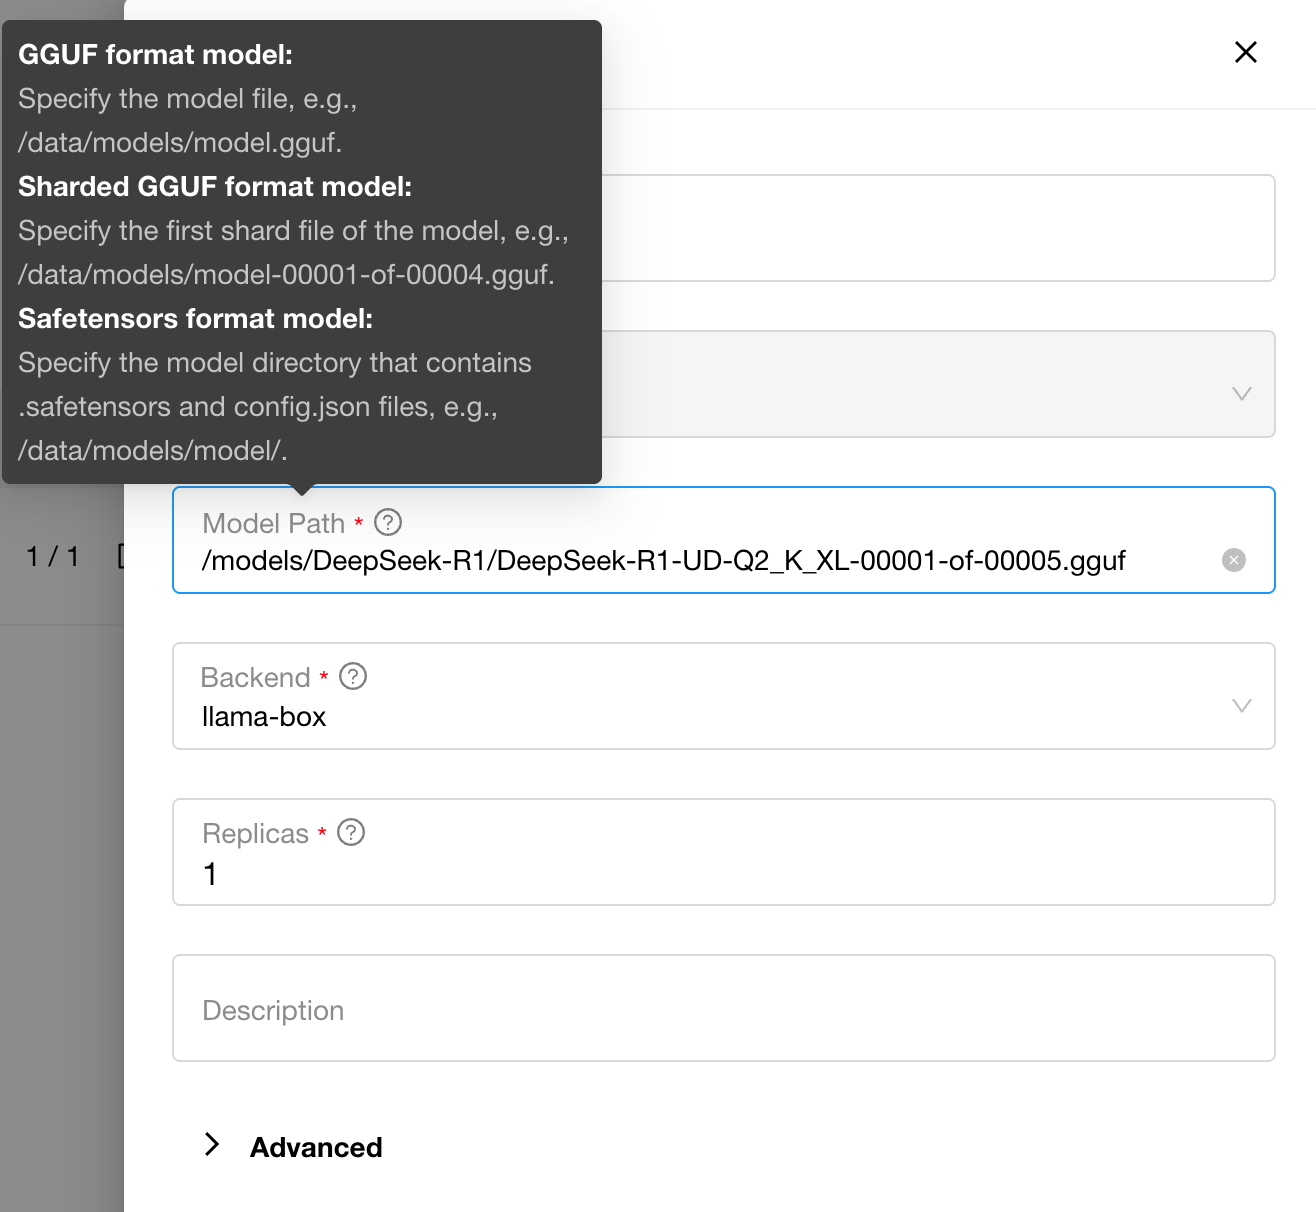Click the 1 / 1 page indicator
Viewport: 1316px width, 1212px height.
[51, 557]
